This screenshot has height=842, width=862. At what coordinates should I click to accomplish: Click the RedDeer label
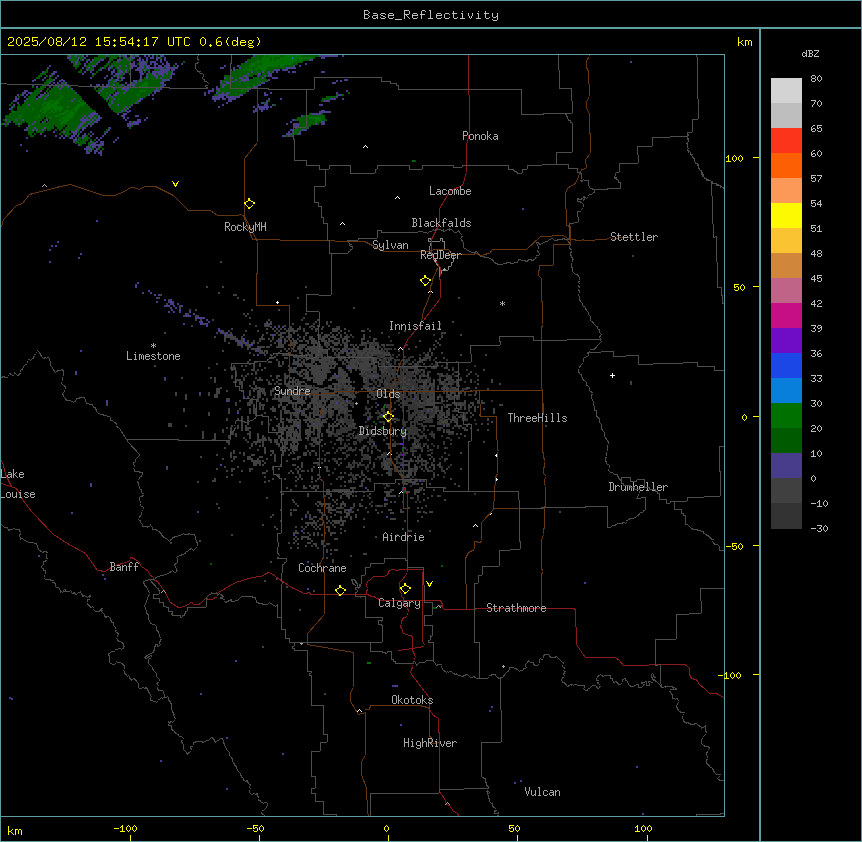(x=440, y=255)
